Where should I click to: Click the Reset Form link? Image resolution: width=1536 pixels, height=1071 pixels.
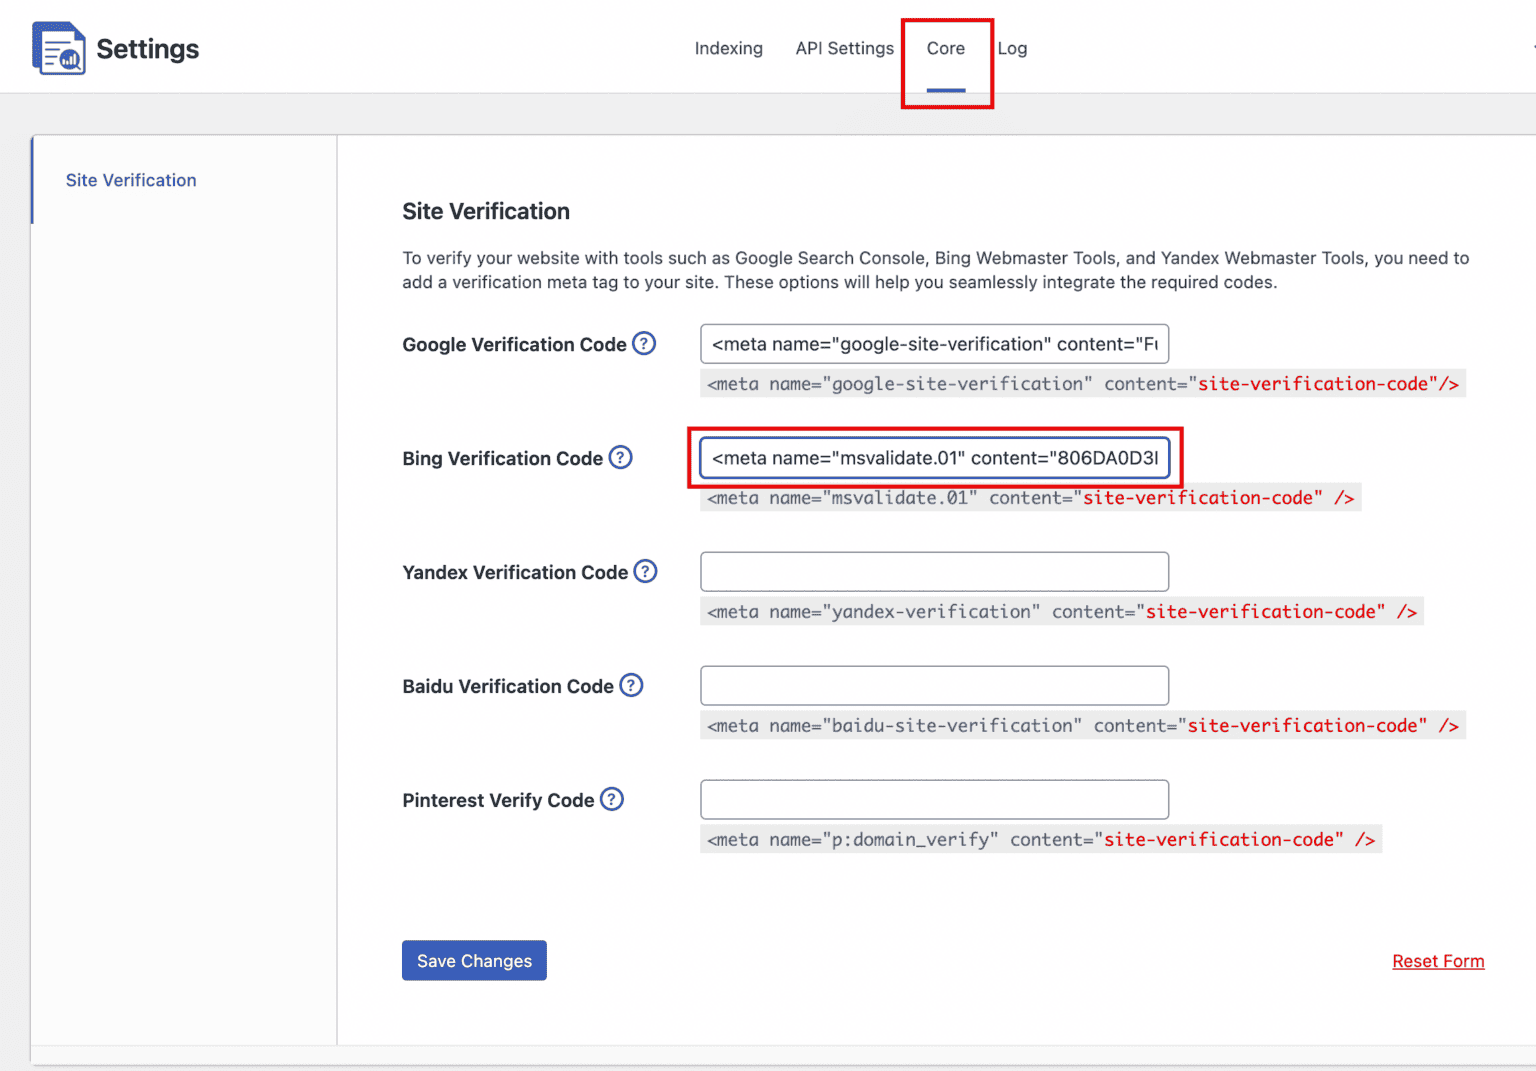tap(1438, 960)
